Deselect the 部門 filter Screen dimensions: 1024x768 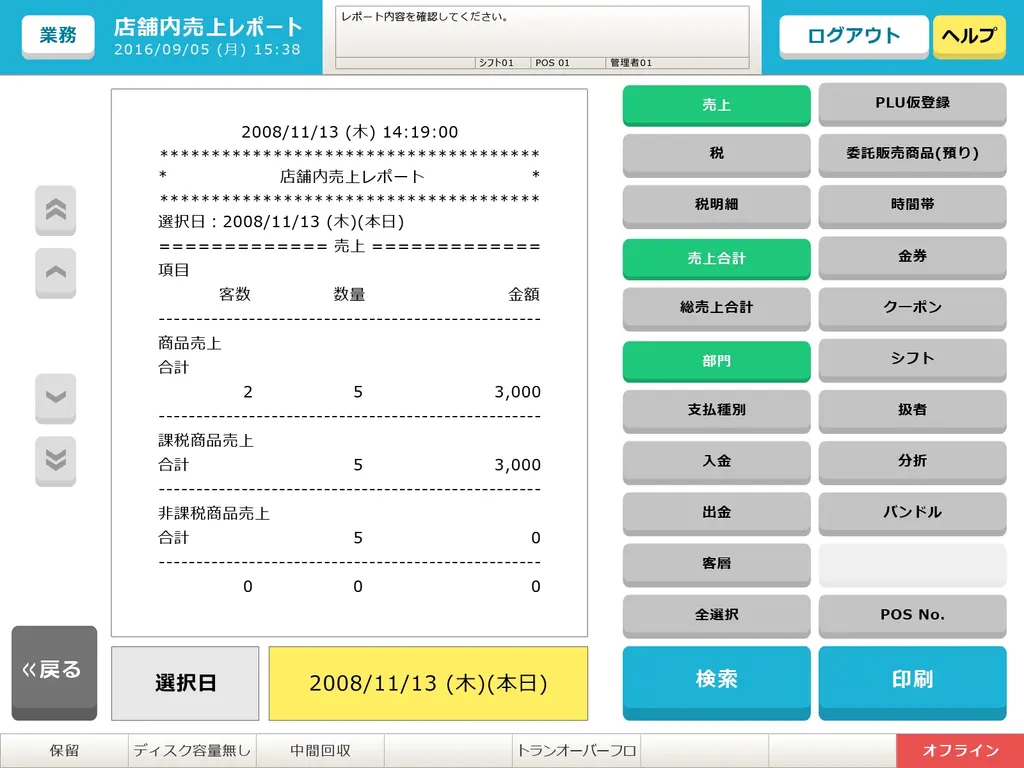point(716,361)
